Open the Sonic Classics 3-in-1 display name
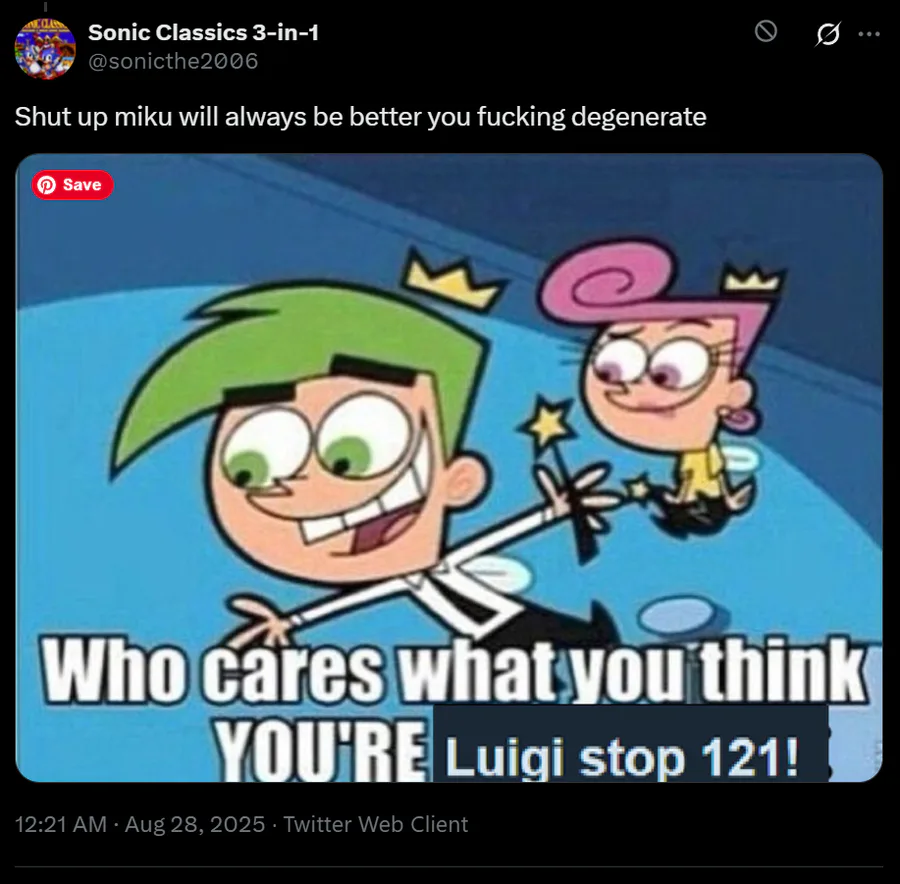The height and width of the screenshot is (884, 900). [203, 33]
